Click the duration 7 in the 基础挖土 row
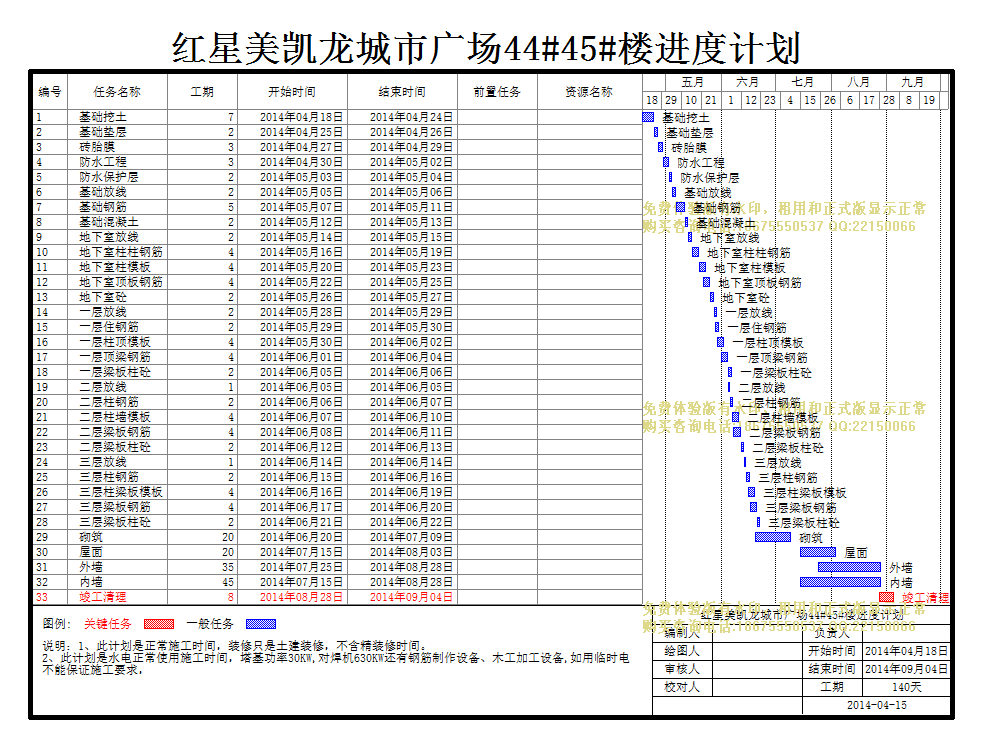 point(231,117)
